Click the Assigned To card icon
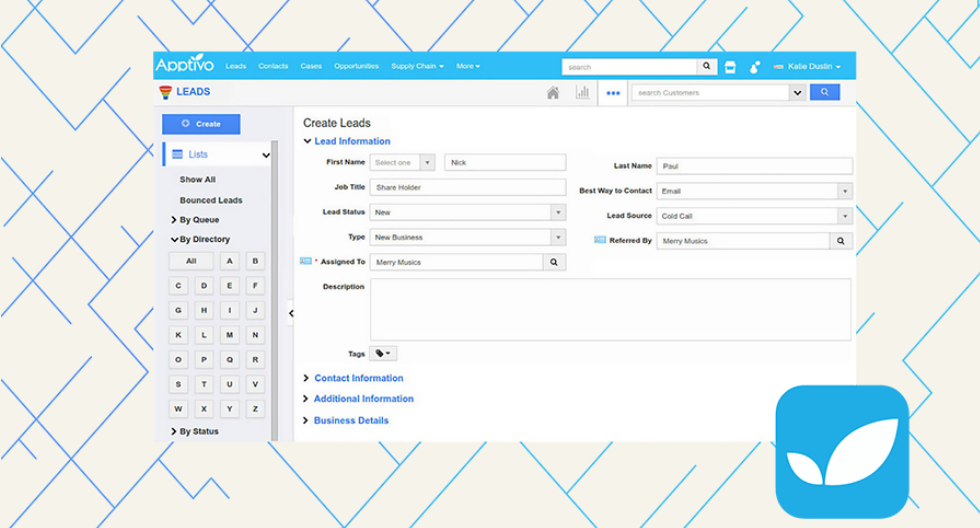This screenshot has width=980, height=528. pyautogui.click(x=306, y=261)
